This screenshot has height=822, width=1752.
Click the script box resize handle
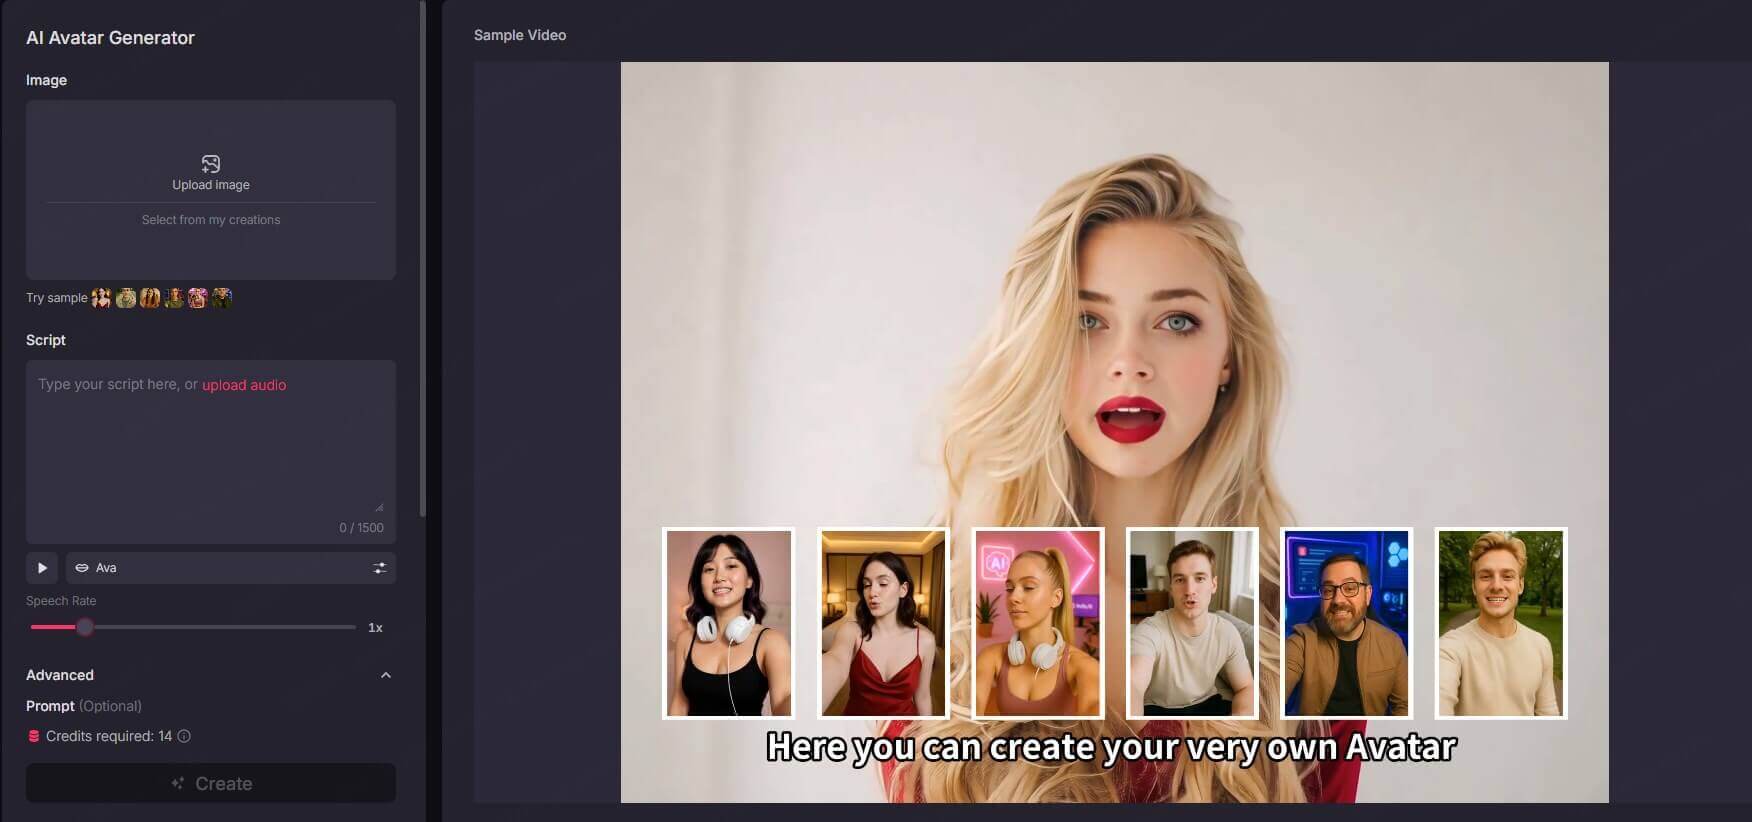coord(379,507)
